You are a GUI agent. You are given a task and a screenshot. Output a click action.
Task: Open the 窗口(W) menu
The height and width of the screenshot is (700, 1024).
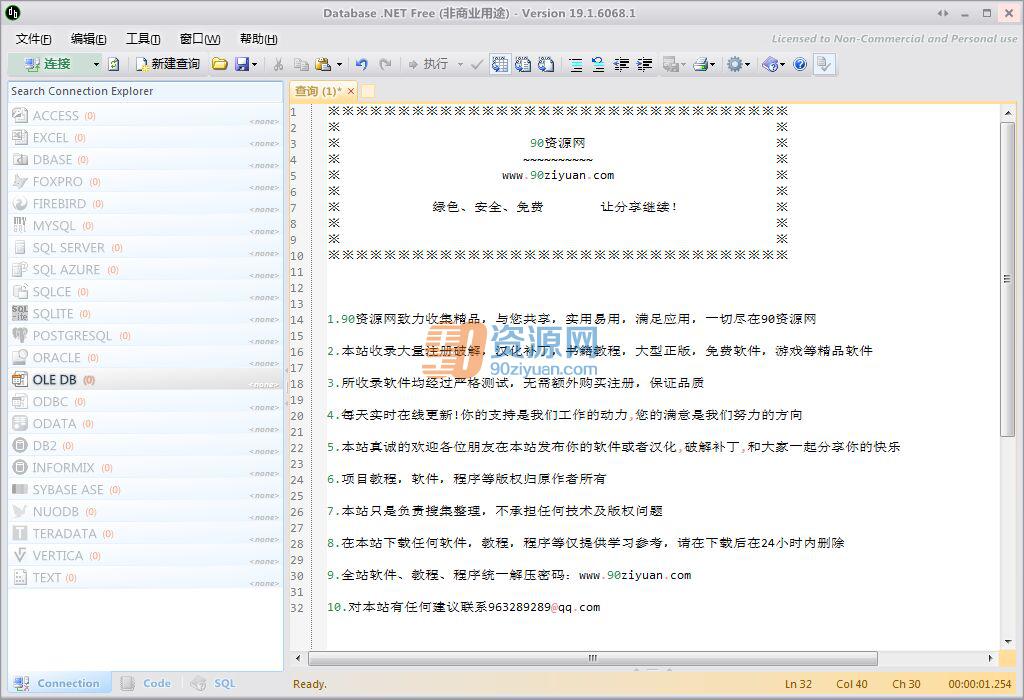pos(200,39)
